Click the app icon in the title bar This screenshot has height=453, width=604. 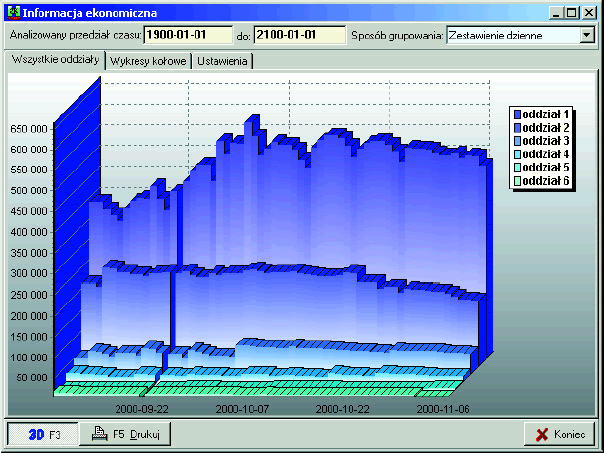click(x=12, y=12)
